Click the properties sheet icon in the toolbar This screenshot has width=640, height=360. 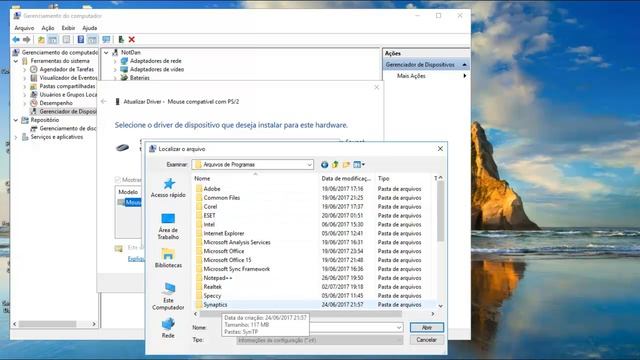point(66,40)
